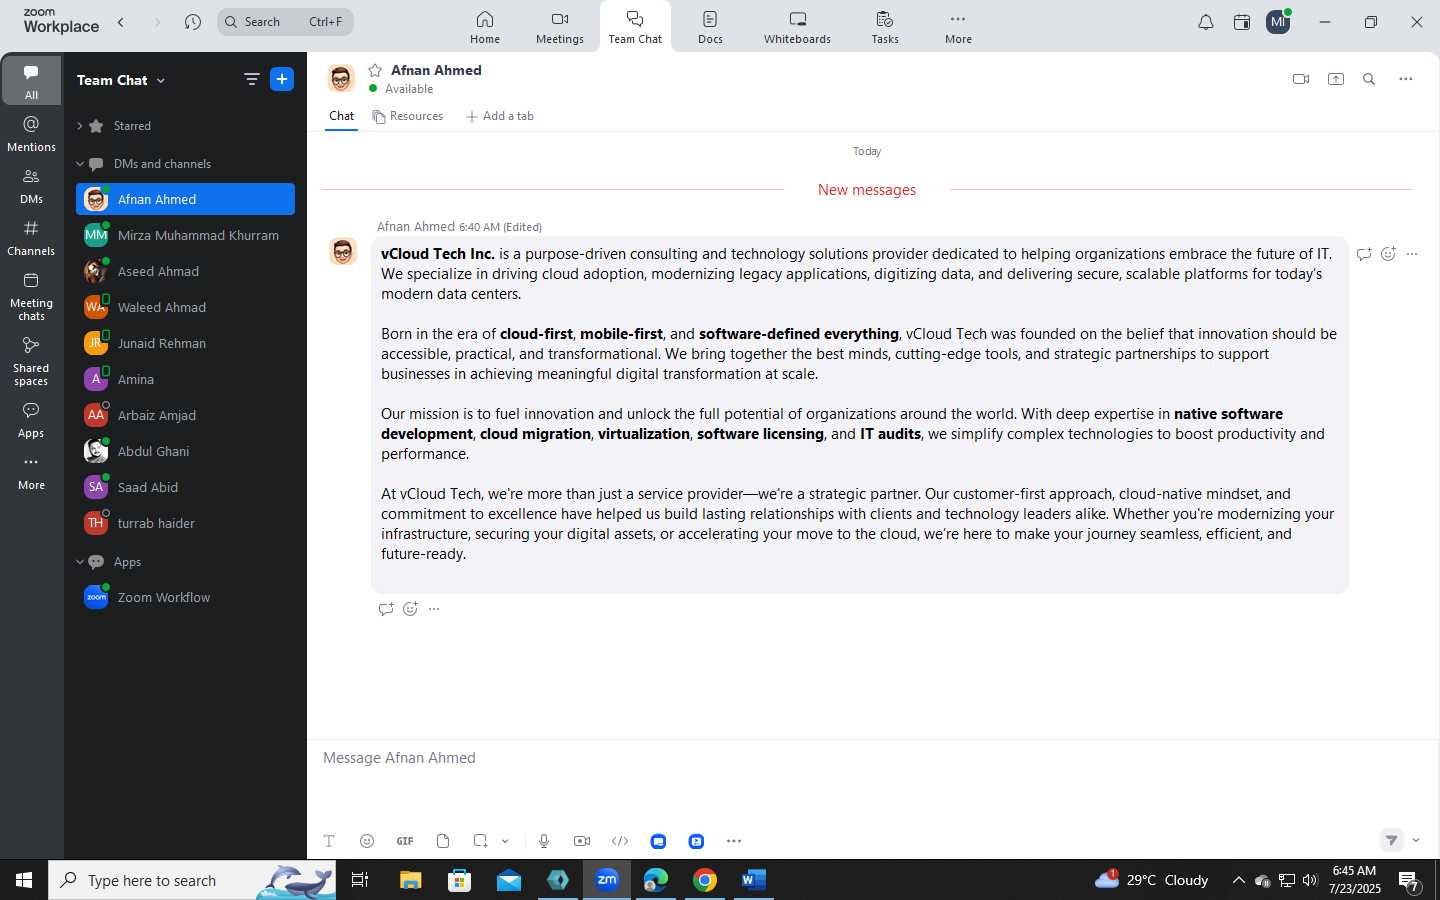Open the Zoom Workflow app chat

click(x=185, y=597)
